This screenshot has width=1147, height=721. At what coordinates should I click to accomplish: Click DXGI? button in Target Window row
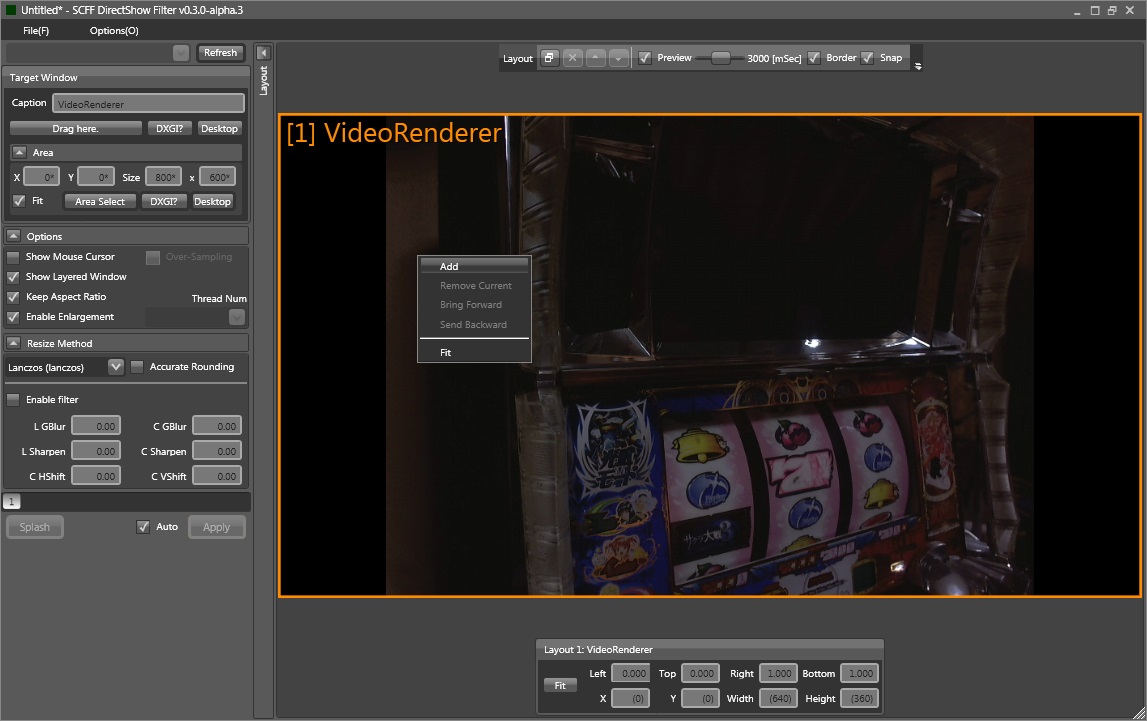pyautogui.click(x=170, y=129)
